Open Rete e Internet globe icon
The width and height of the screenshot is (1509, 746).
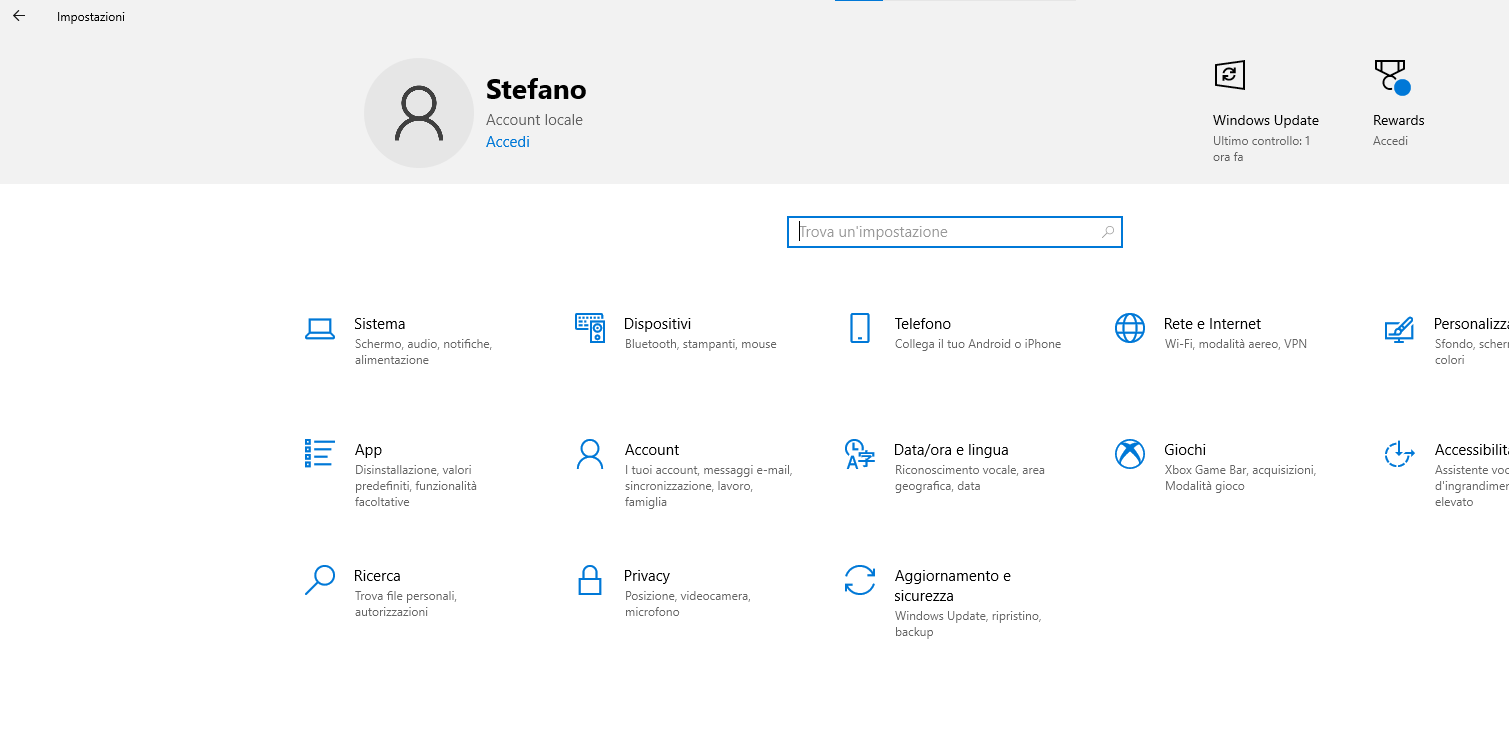(x=1130, y=328)
